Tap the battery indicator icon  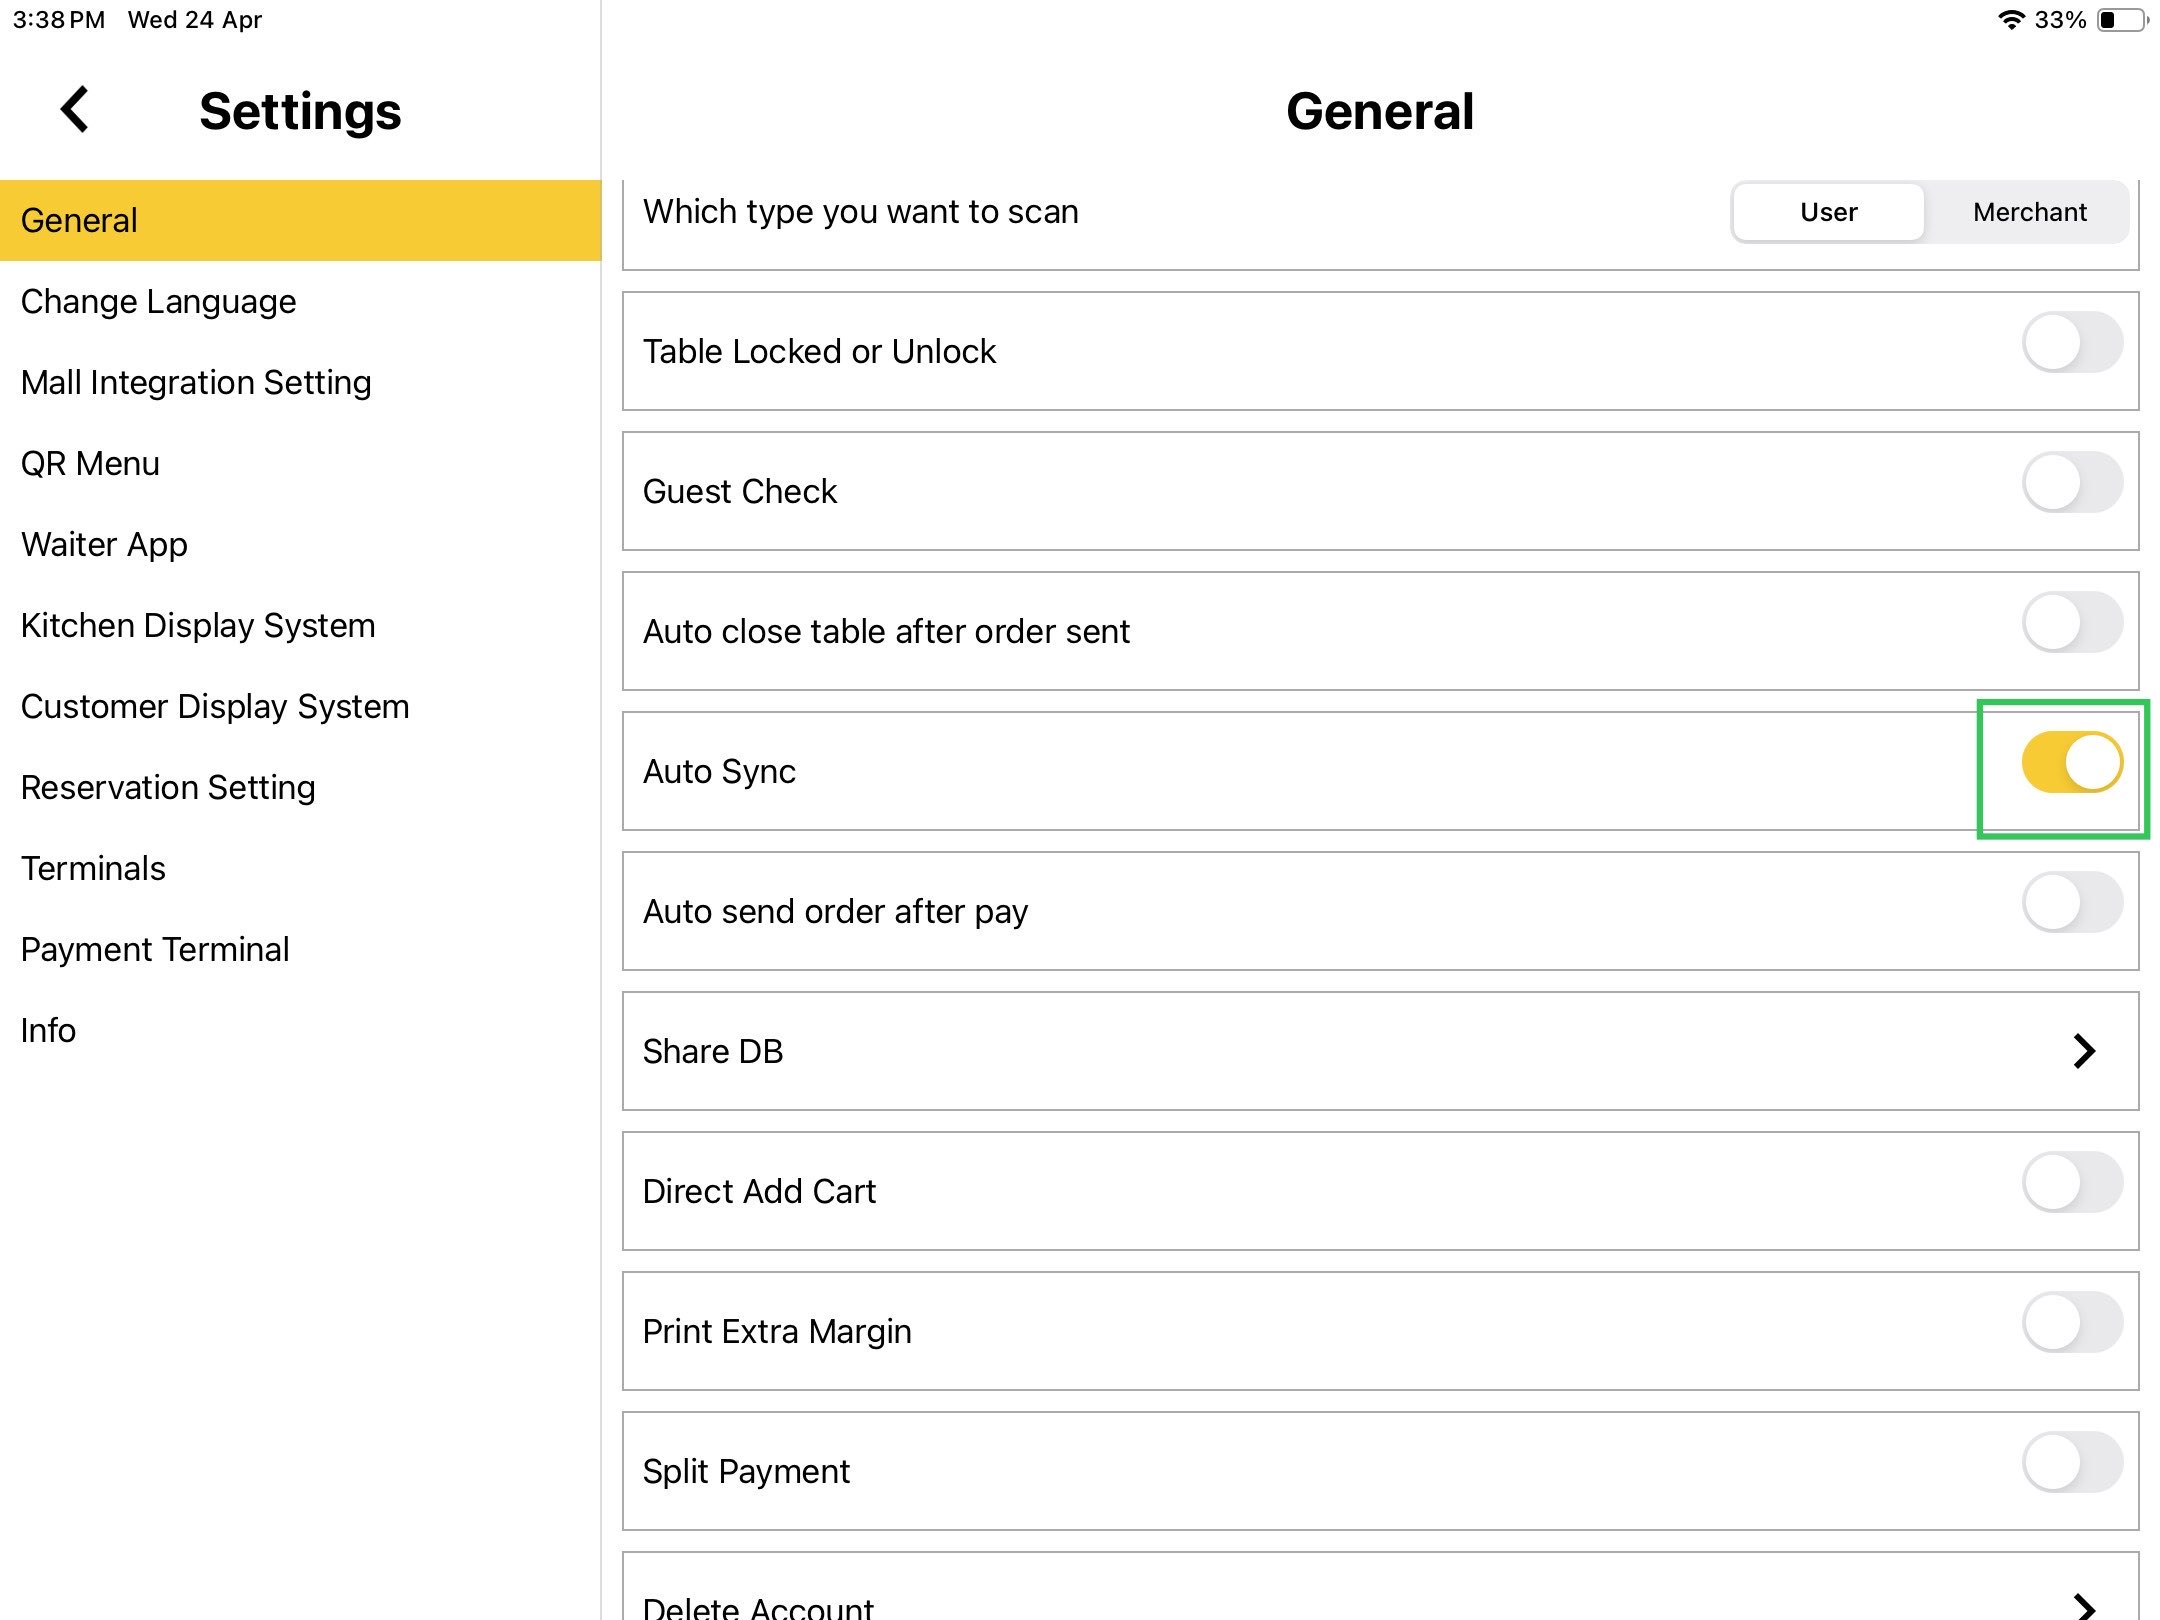[2121, 20]
